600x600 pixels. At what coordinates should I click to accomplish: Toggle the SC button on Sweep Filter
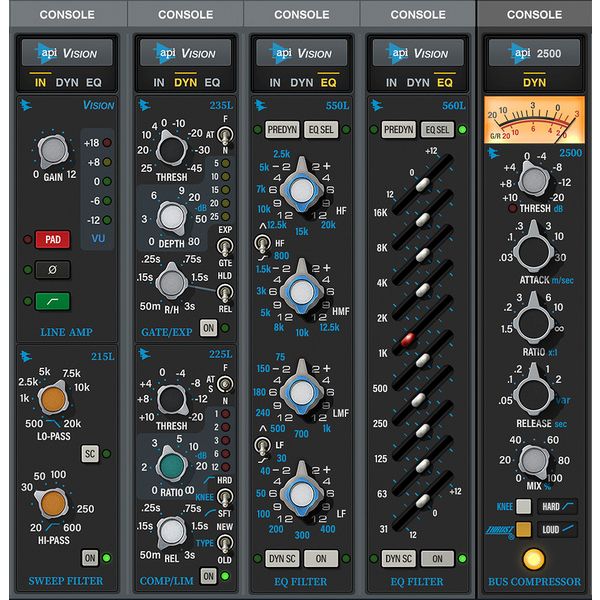90,454
